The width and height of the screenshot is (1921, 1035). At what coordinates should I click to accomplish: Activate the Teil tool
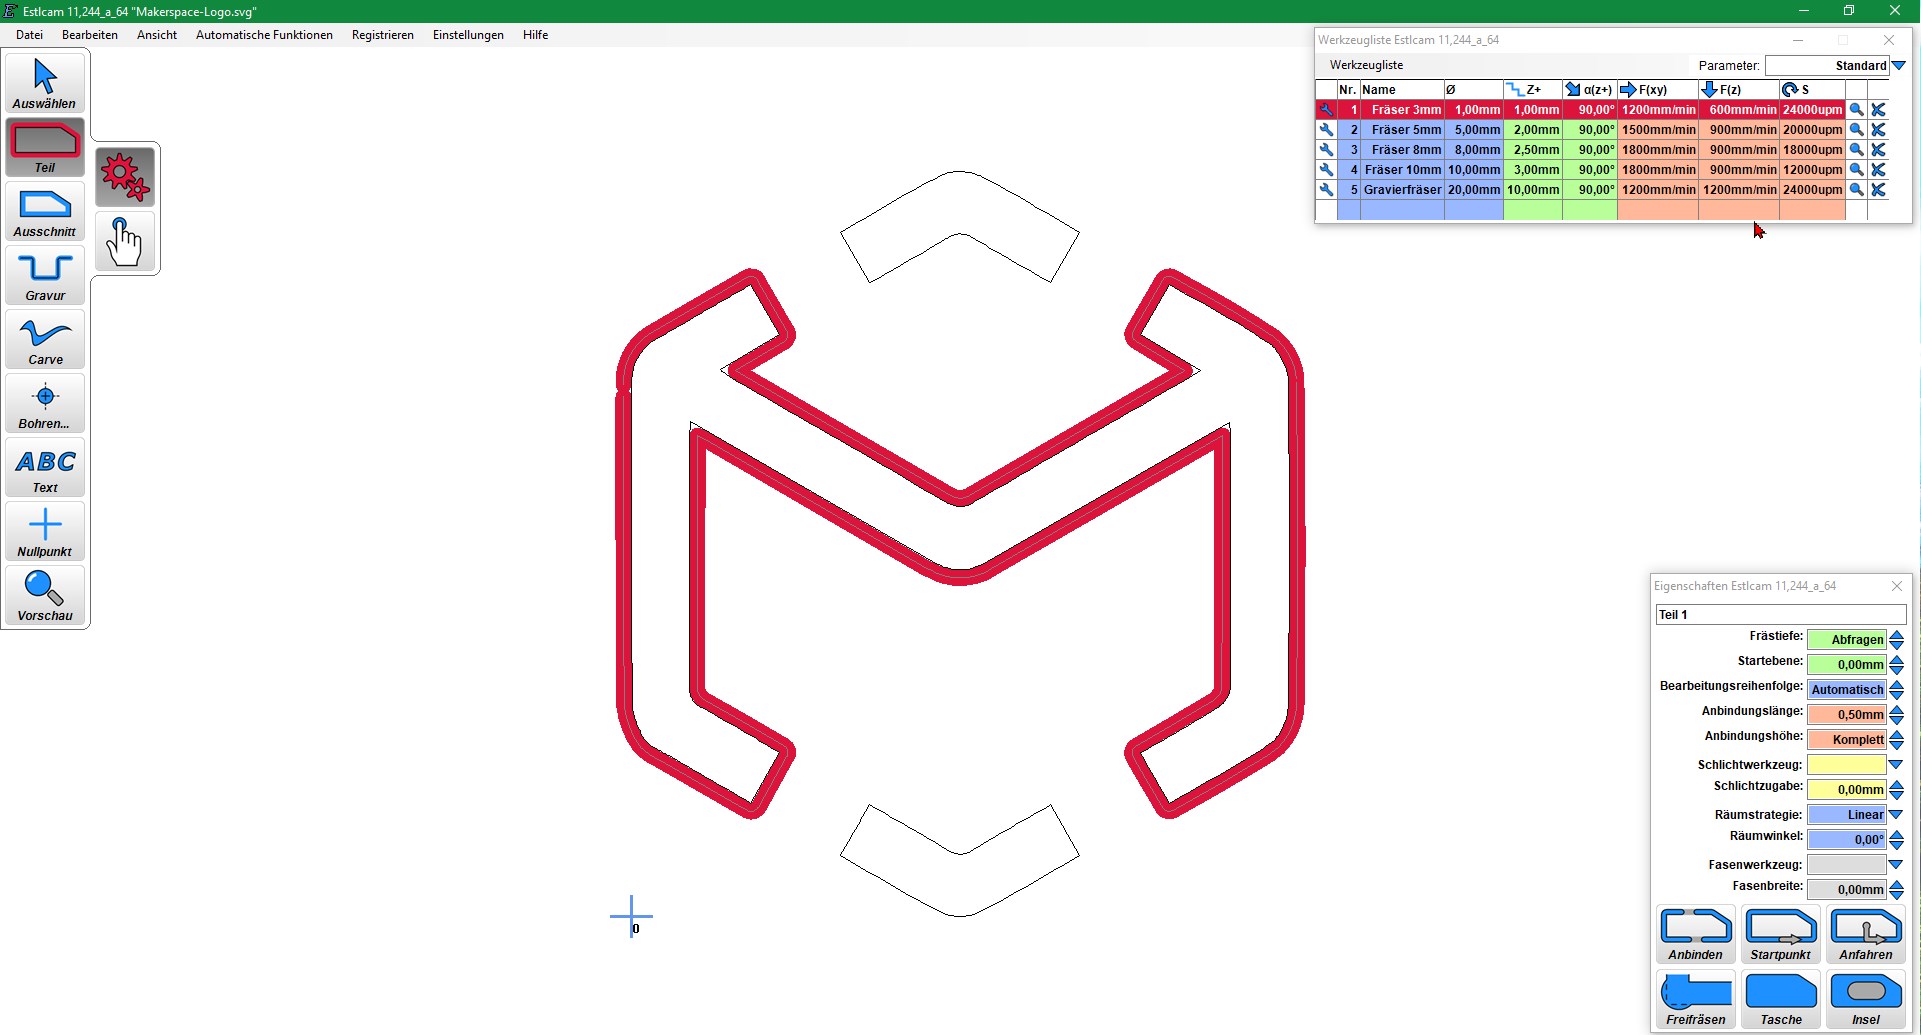pyautogui.click(x=45, y=148)
